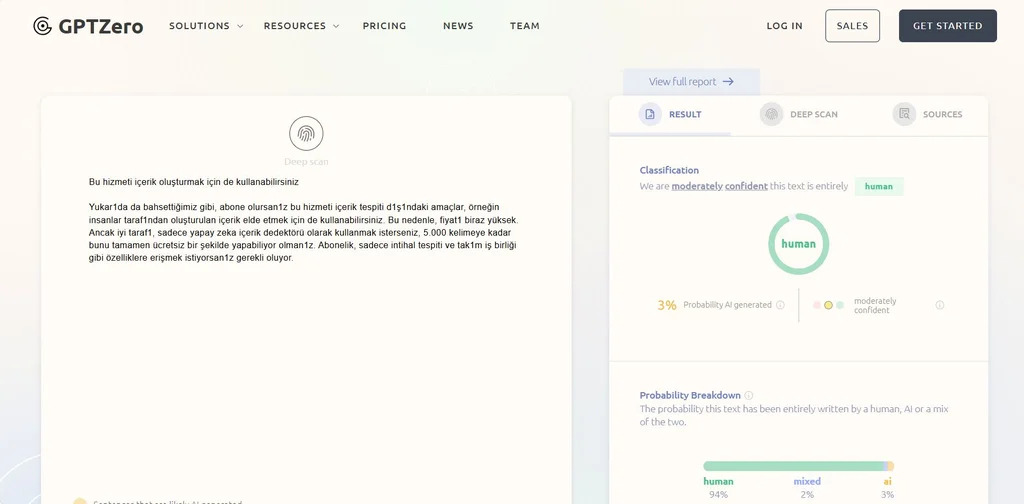The image size is (1024, 504).
Task: Click info icon next to Probability AI generated
Action: [780, 305]
